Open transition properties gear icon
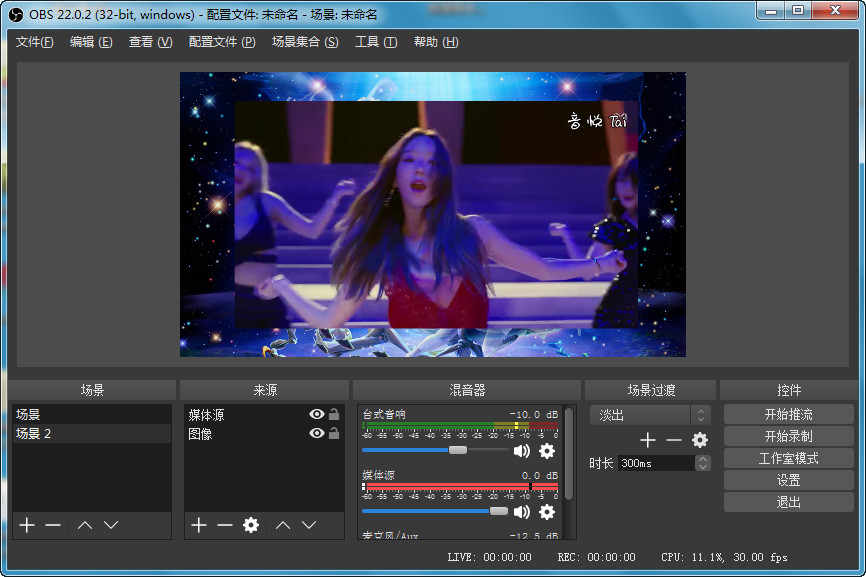This screenshot has width=866, height=577. [700, 440]
